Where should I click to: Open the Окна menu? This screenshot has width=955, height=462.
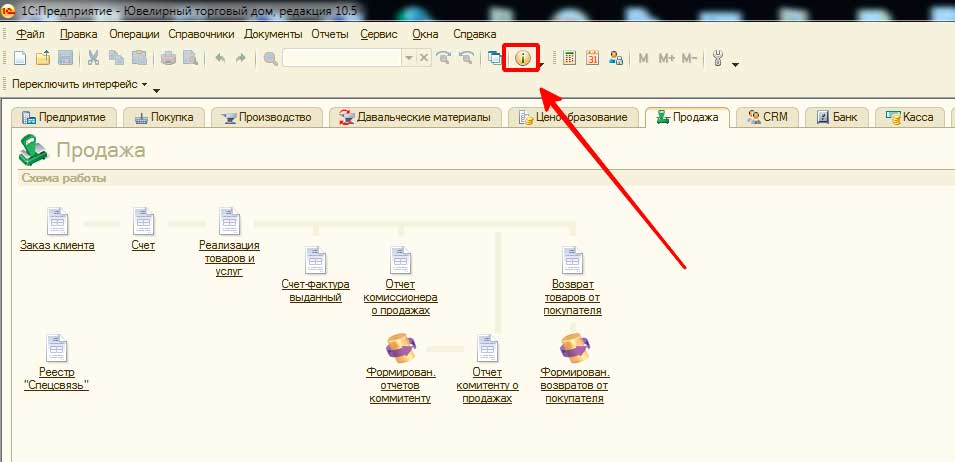(x=425, y=34)
